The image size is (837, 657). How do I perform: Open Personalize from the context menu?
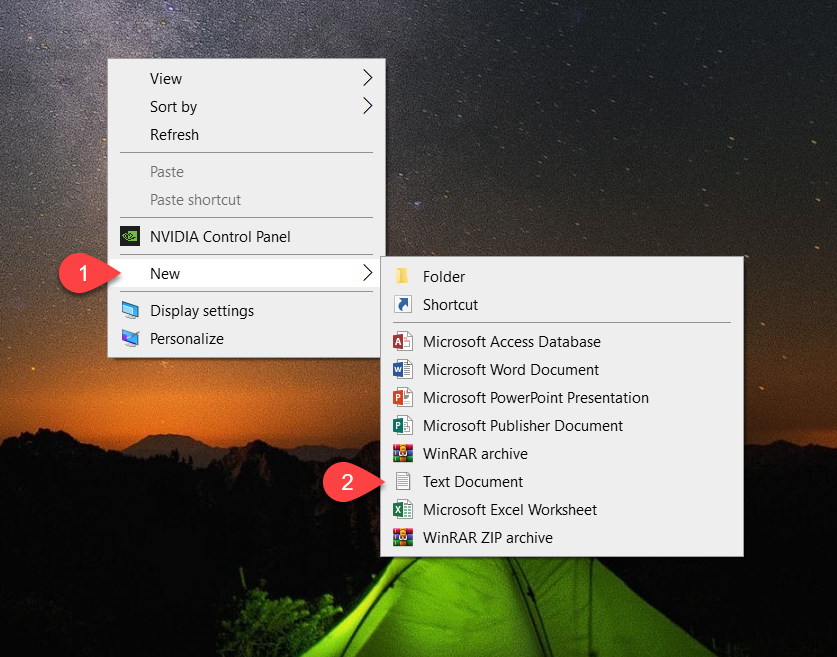(187, 339)
